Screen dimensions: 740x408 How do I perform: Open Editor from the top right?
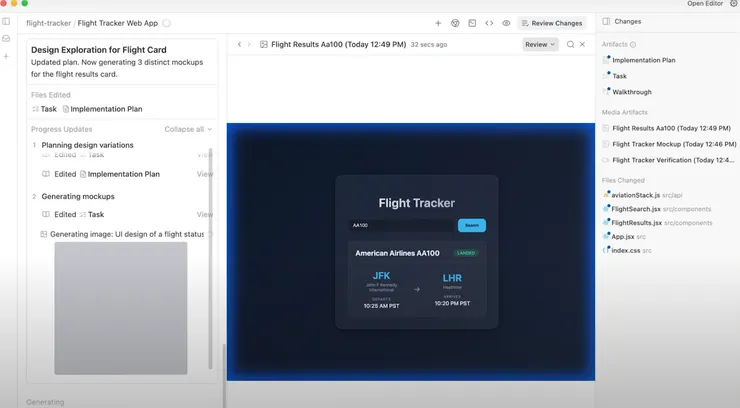[705, 3]
